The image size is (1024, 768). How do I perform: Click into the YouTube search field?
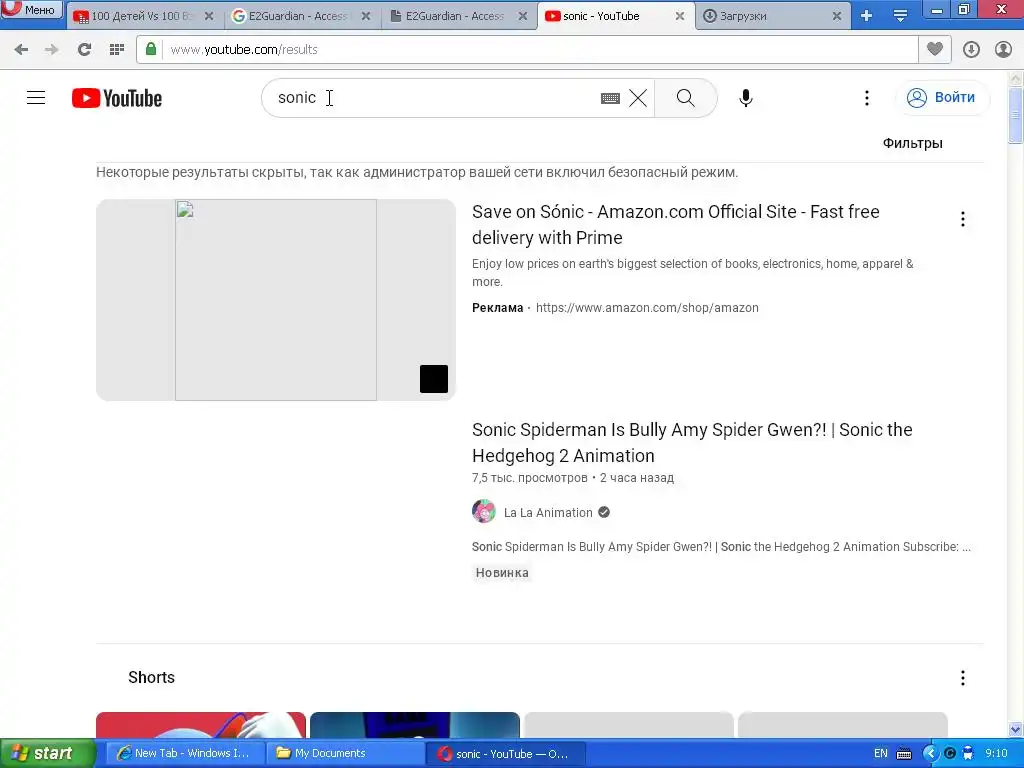coord(431,98)
